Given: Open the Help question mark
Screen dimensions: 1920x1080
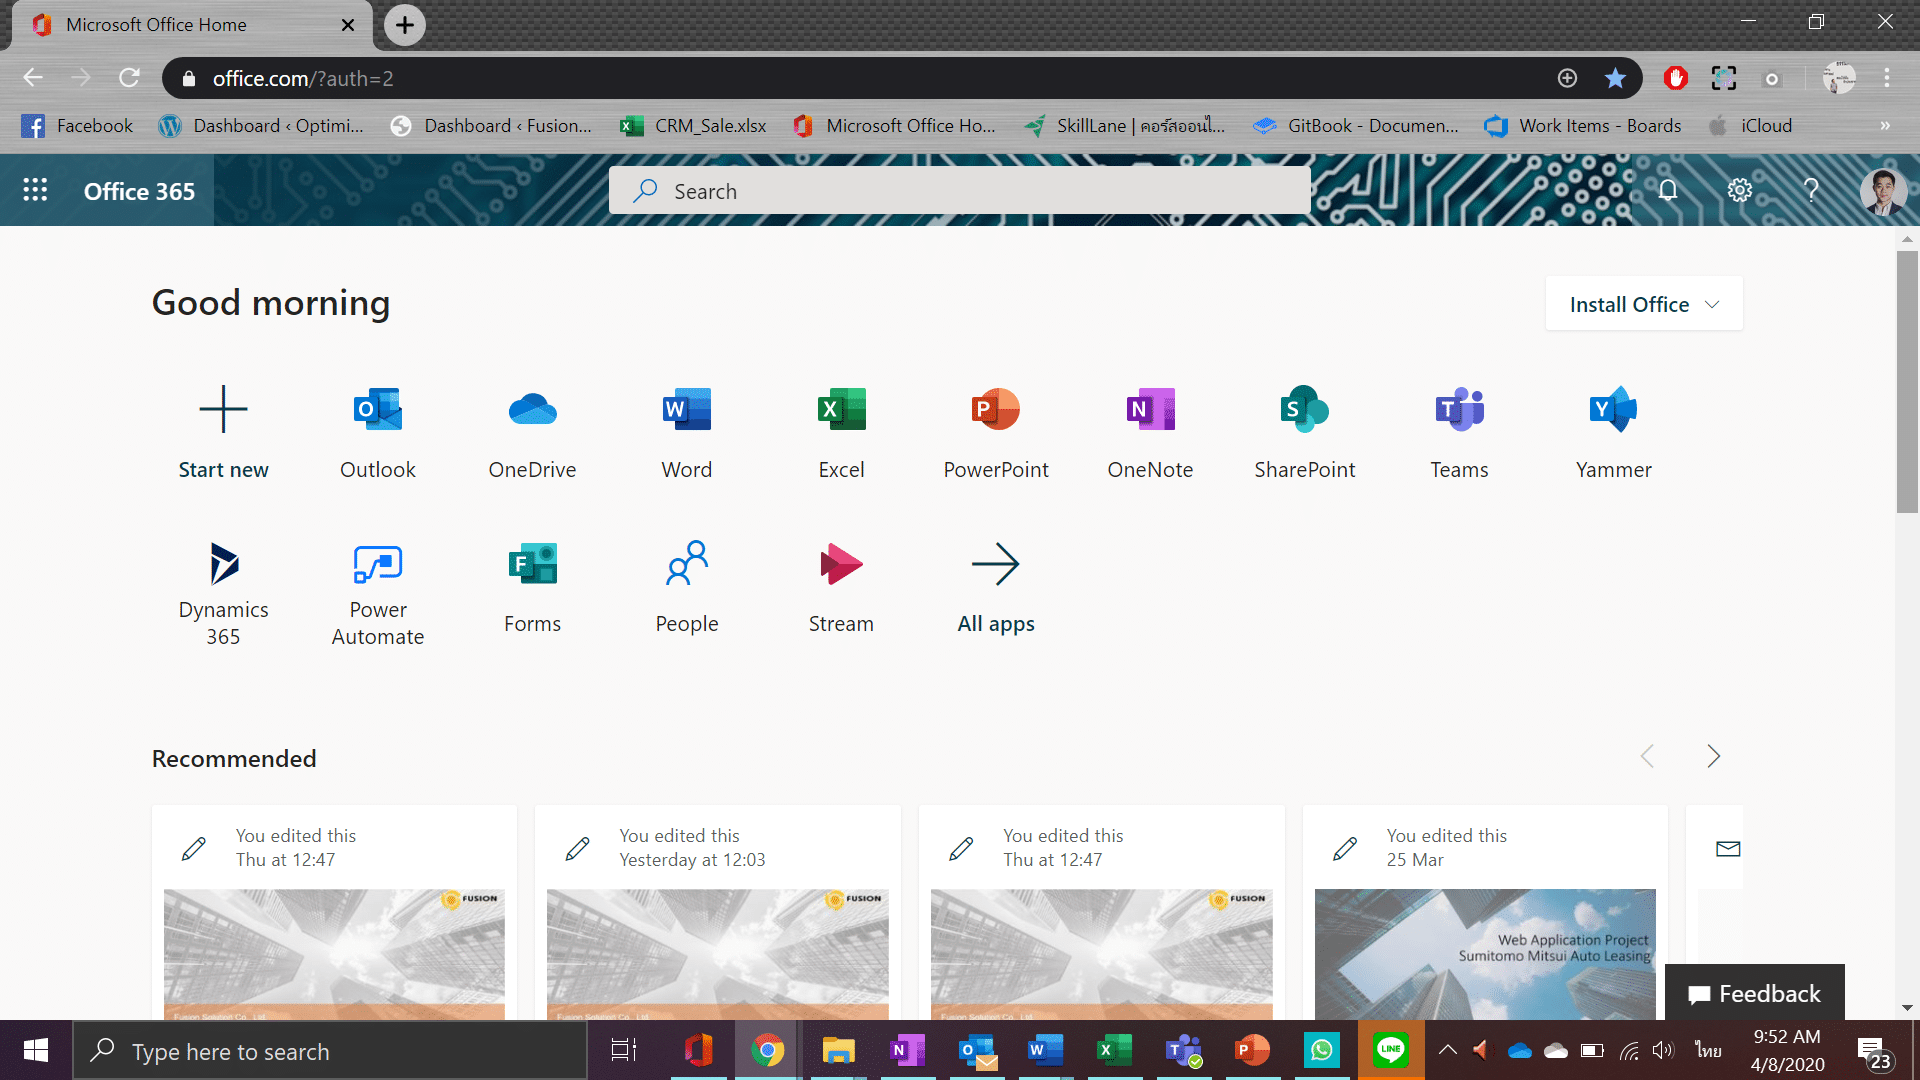Looking at the screenshot, I should coord(1811,190).
